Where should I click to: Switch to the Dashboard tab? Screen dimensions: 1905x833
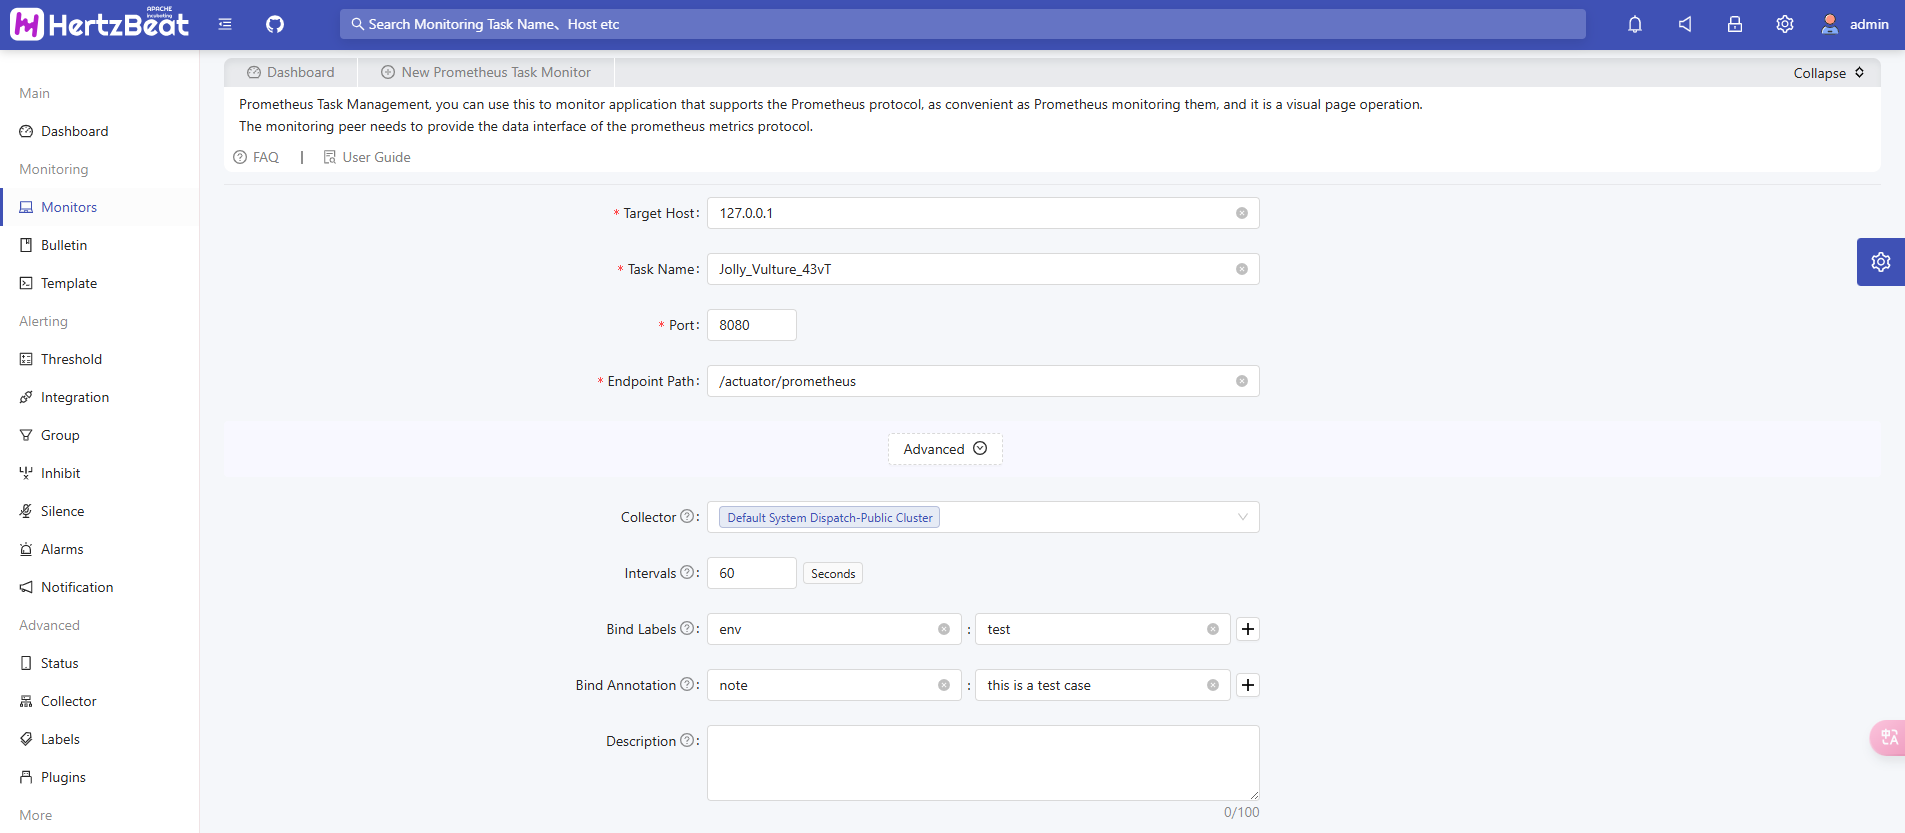[x=291, y=72]
